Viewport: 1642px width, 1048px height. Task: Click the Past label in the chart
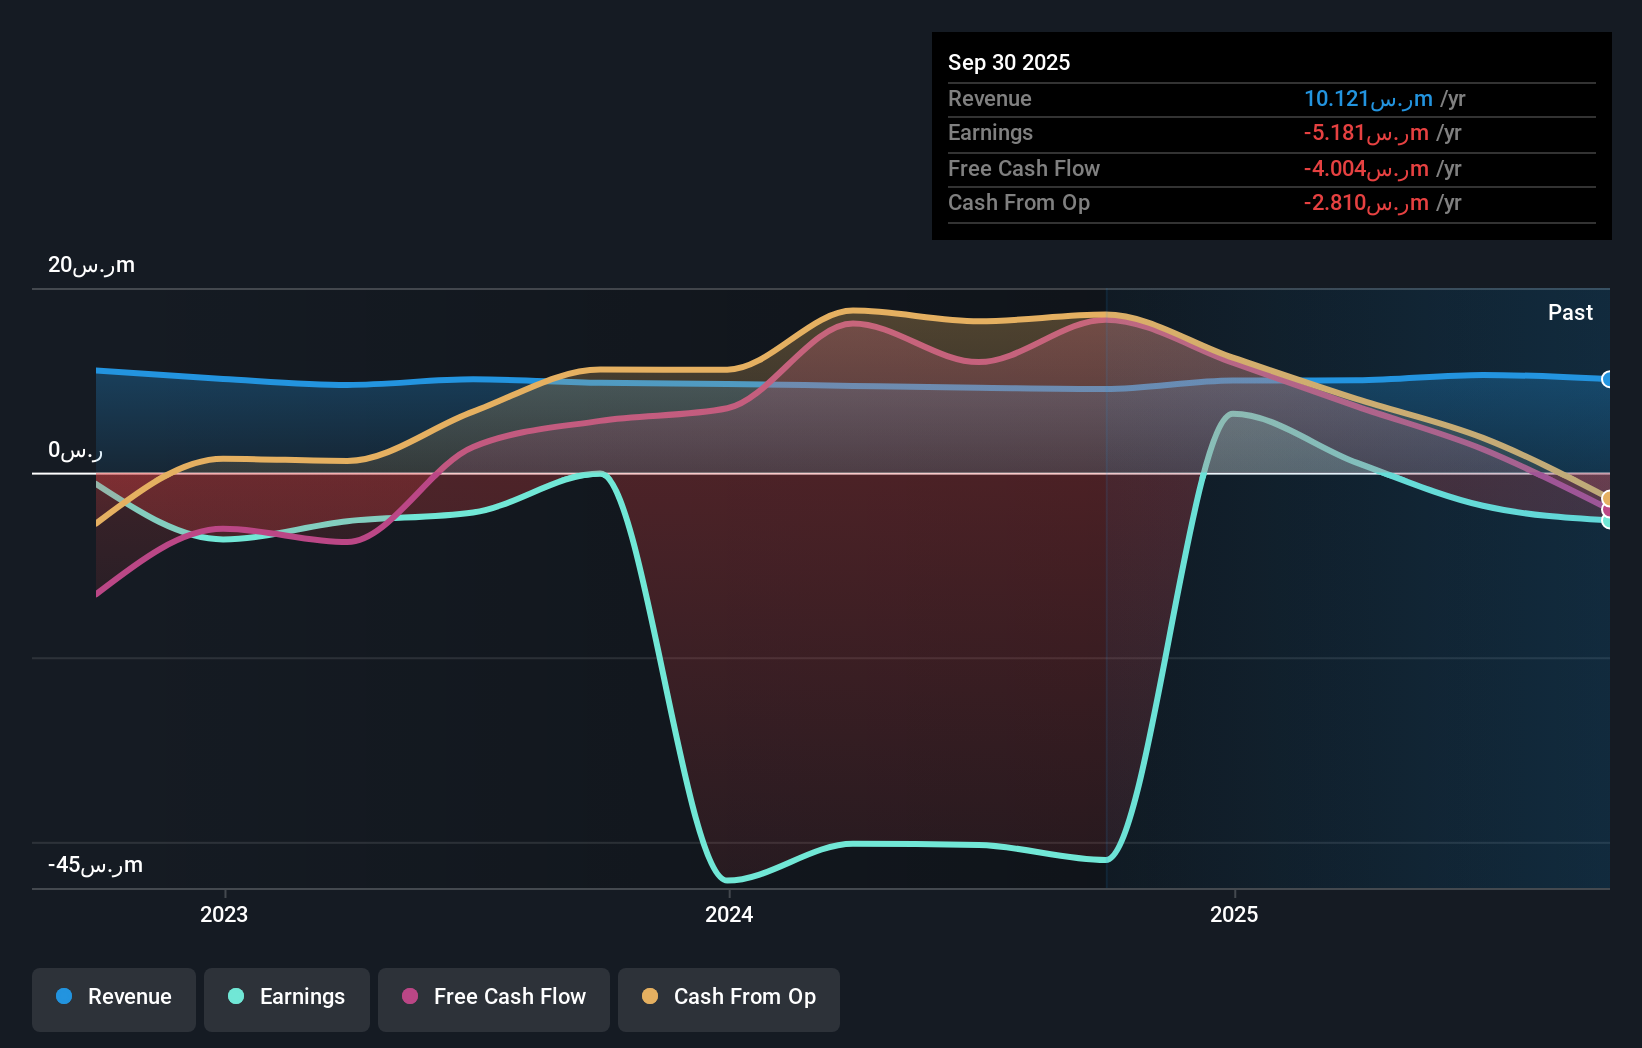click(1570, 313)
